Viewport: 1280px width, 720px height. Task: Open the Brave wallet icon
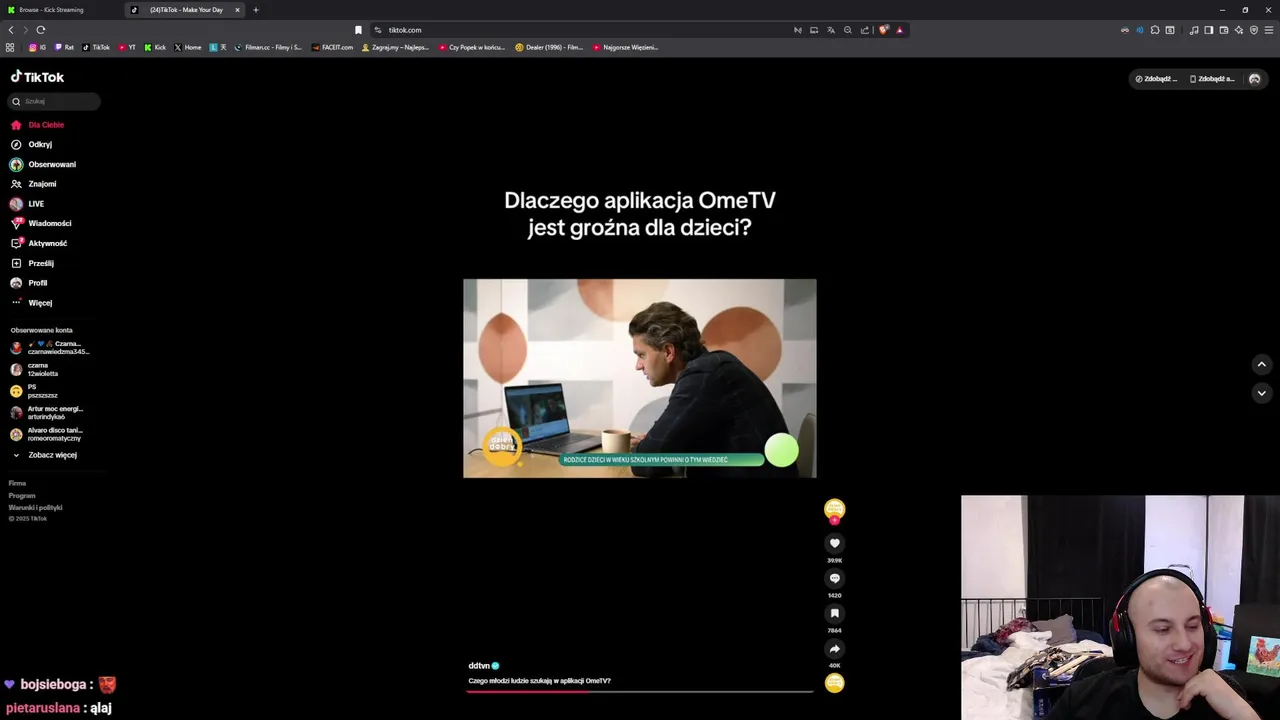1224,30
